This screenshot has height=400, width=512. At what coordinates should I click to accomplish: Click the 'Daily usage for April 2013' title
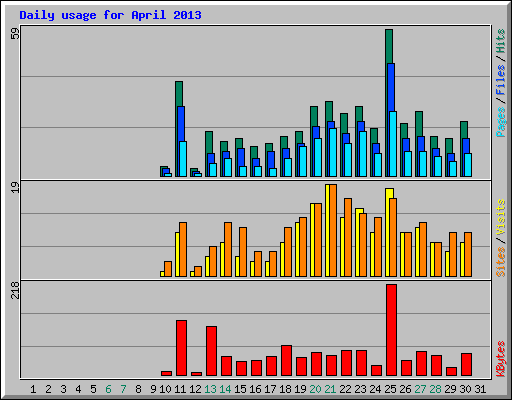tap(110, 15)
